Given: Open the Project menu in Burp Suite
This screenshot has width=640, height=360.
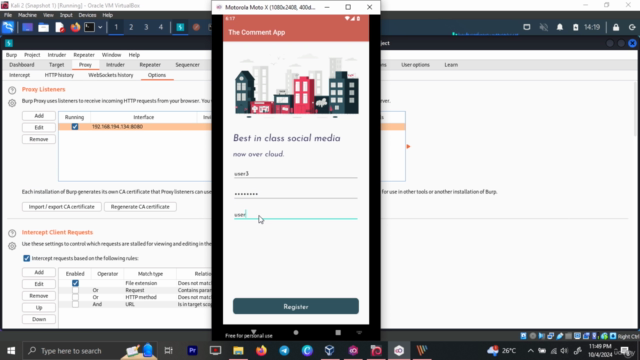Looking at the screenshot, I should 32,55.
